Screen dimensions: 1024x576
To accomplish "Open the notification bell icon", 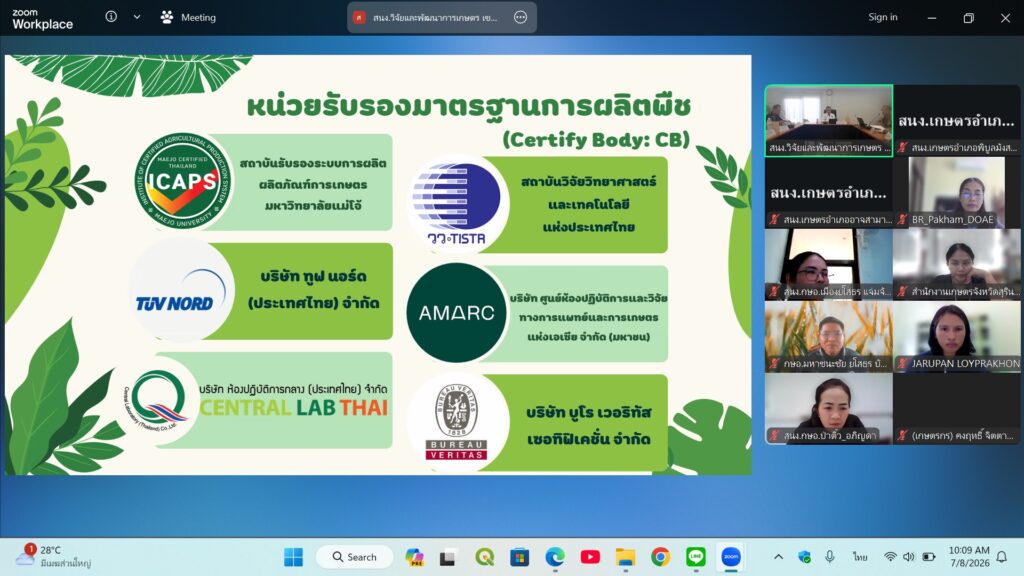I will pos(1001,557).
